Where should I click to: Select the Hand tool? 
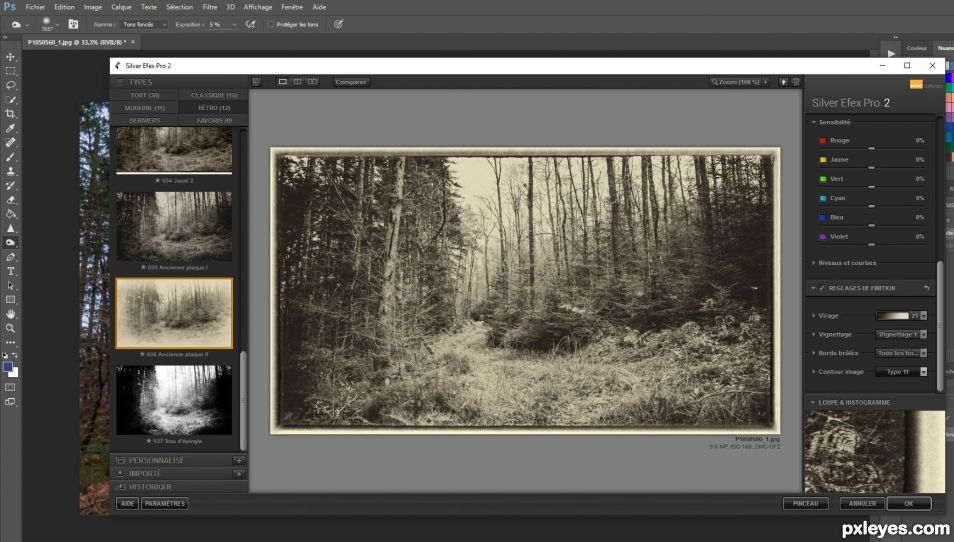point(10,314)
